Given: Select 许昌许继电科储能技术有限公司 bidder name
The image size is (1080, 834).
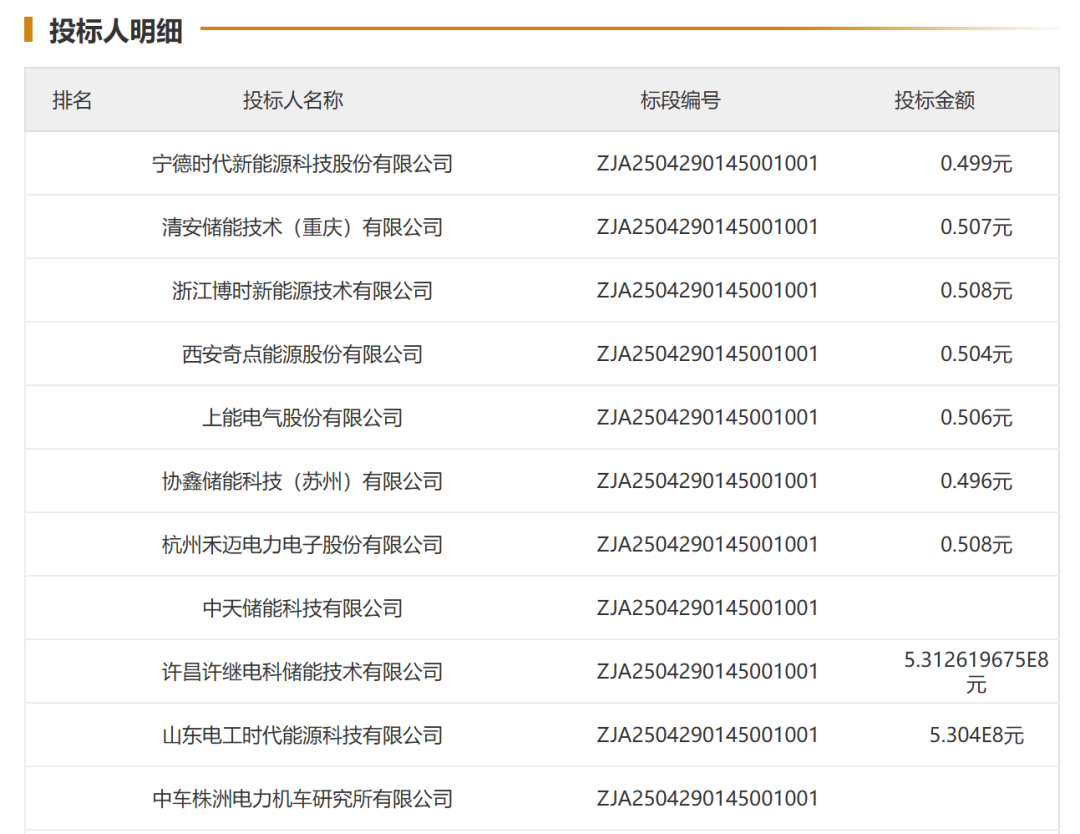Looking at the screenshot, I should tap(302, 671).
